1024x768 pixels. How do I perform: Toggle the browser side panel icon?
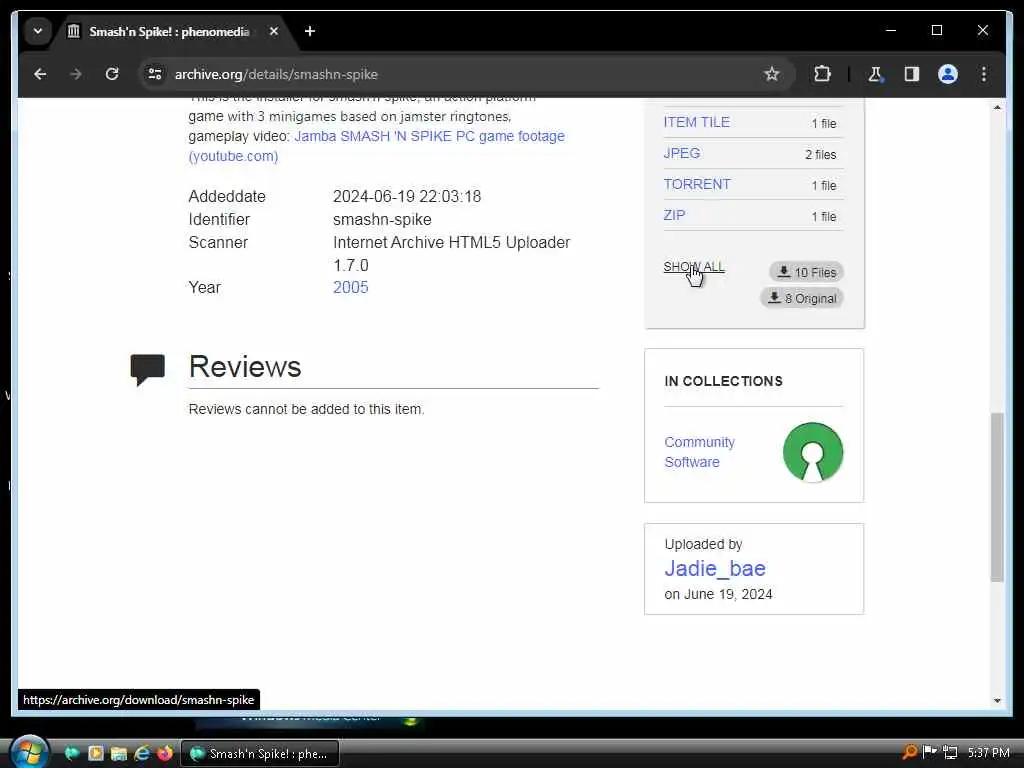(x=912, y=74)
